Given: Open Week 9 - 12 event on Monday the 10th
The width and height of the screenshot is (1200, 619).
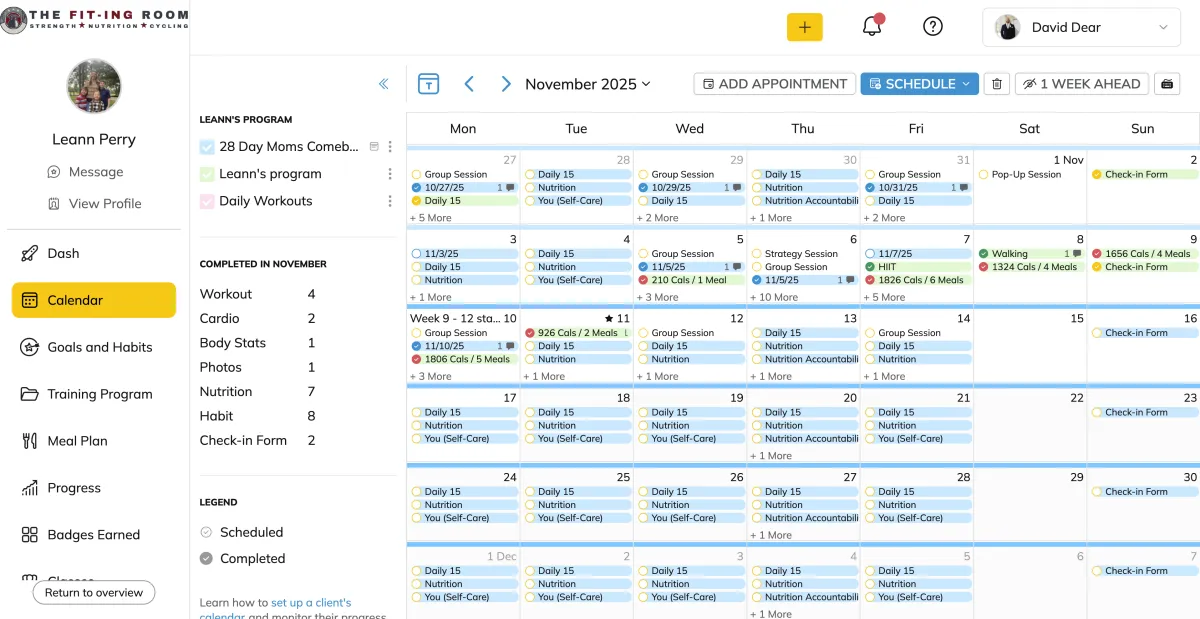Looking at the screenshot, I should pyautogui.click(x=456, y=319).
